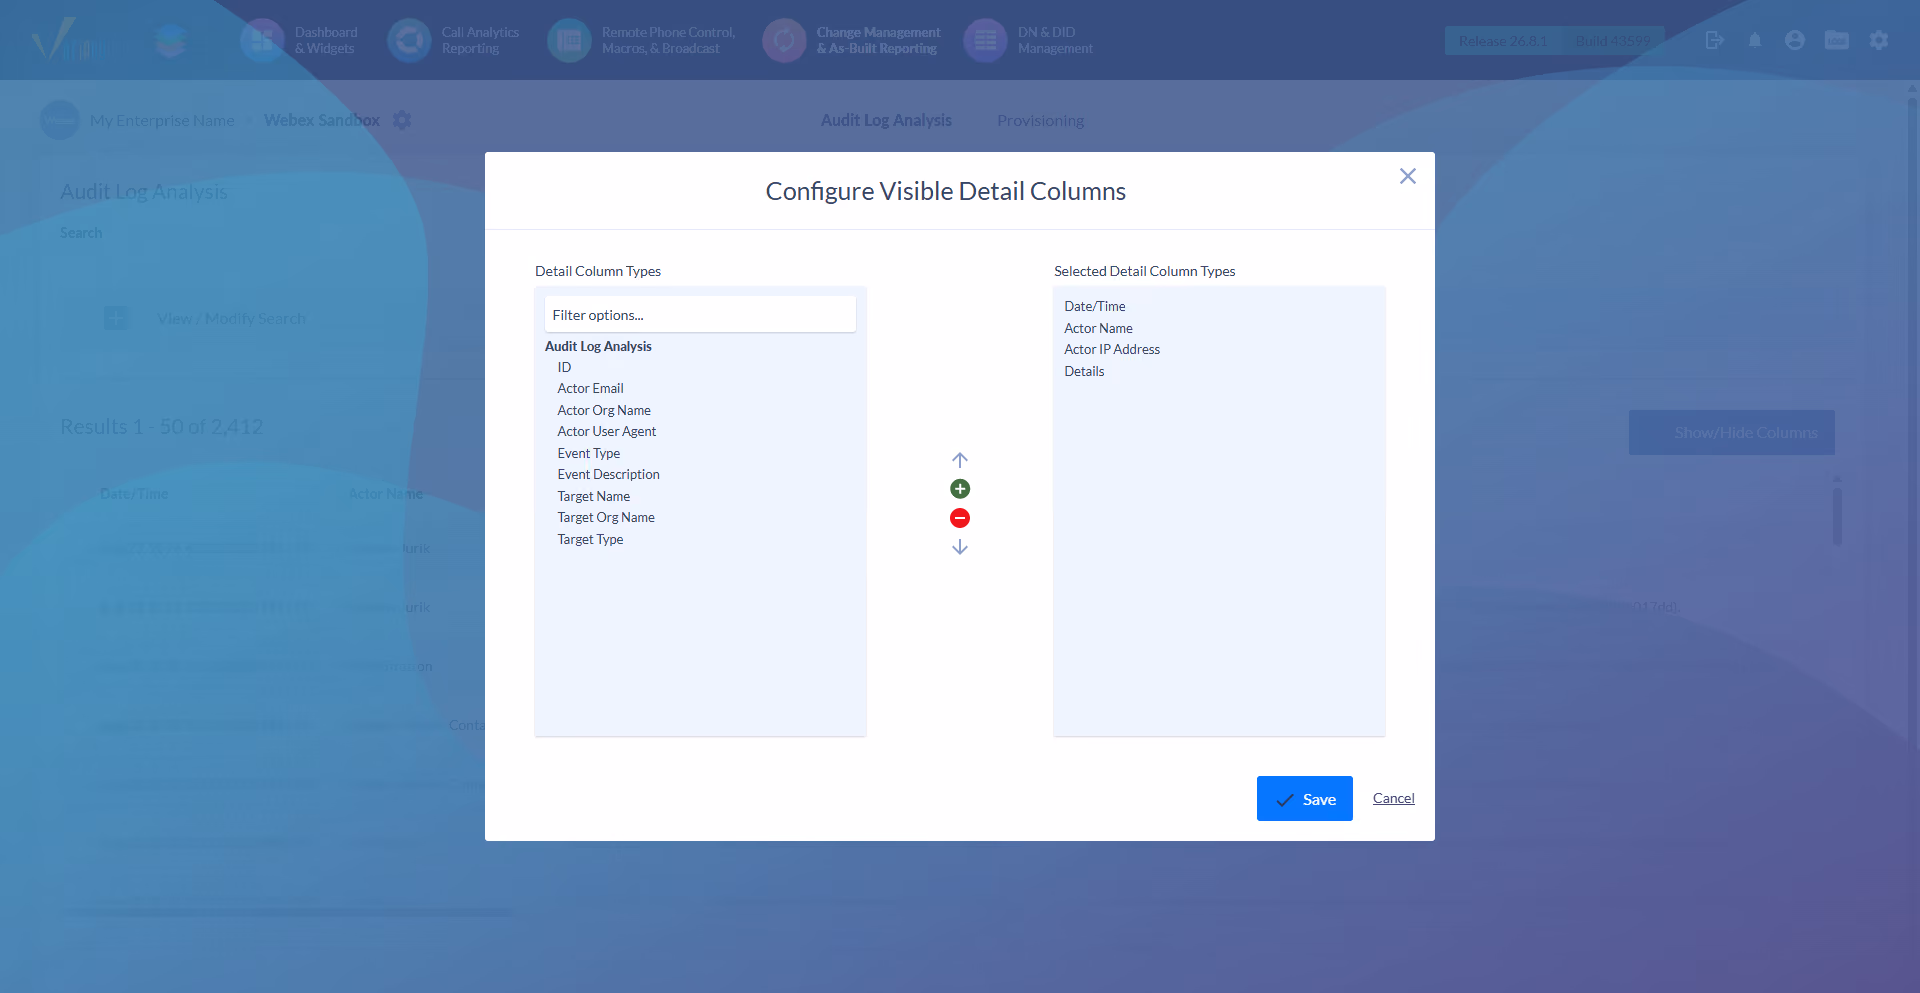The height and width of the screenshot is (993, 1920).
Task: Click the notifications bell icon
Action: (1755, 40)
